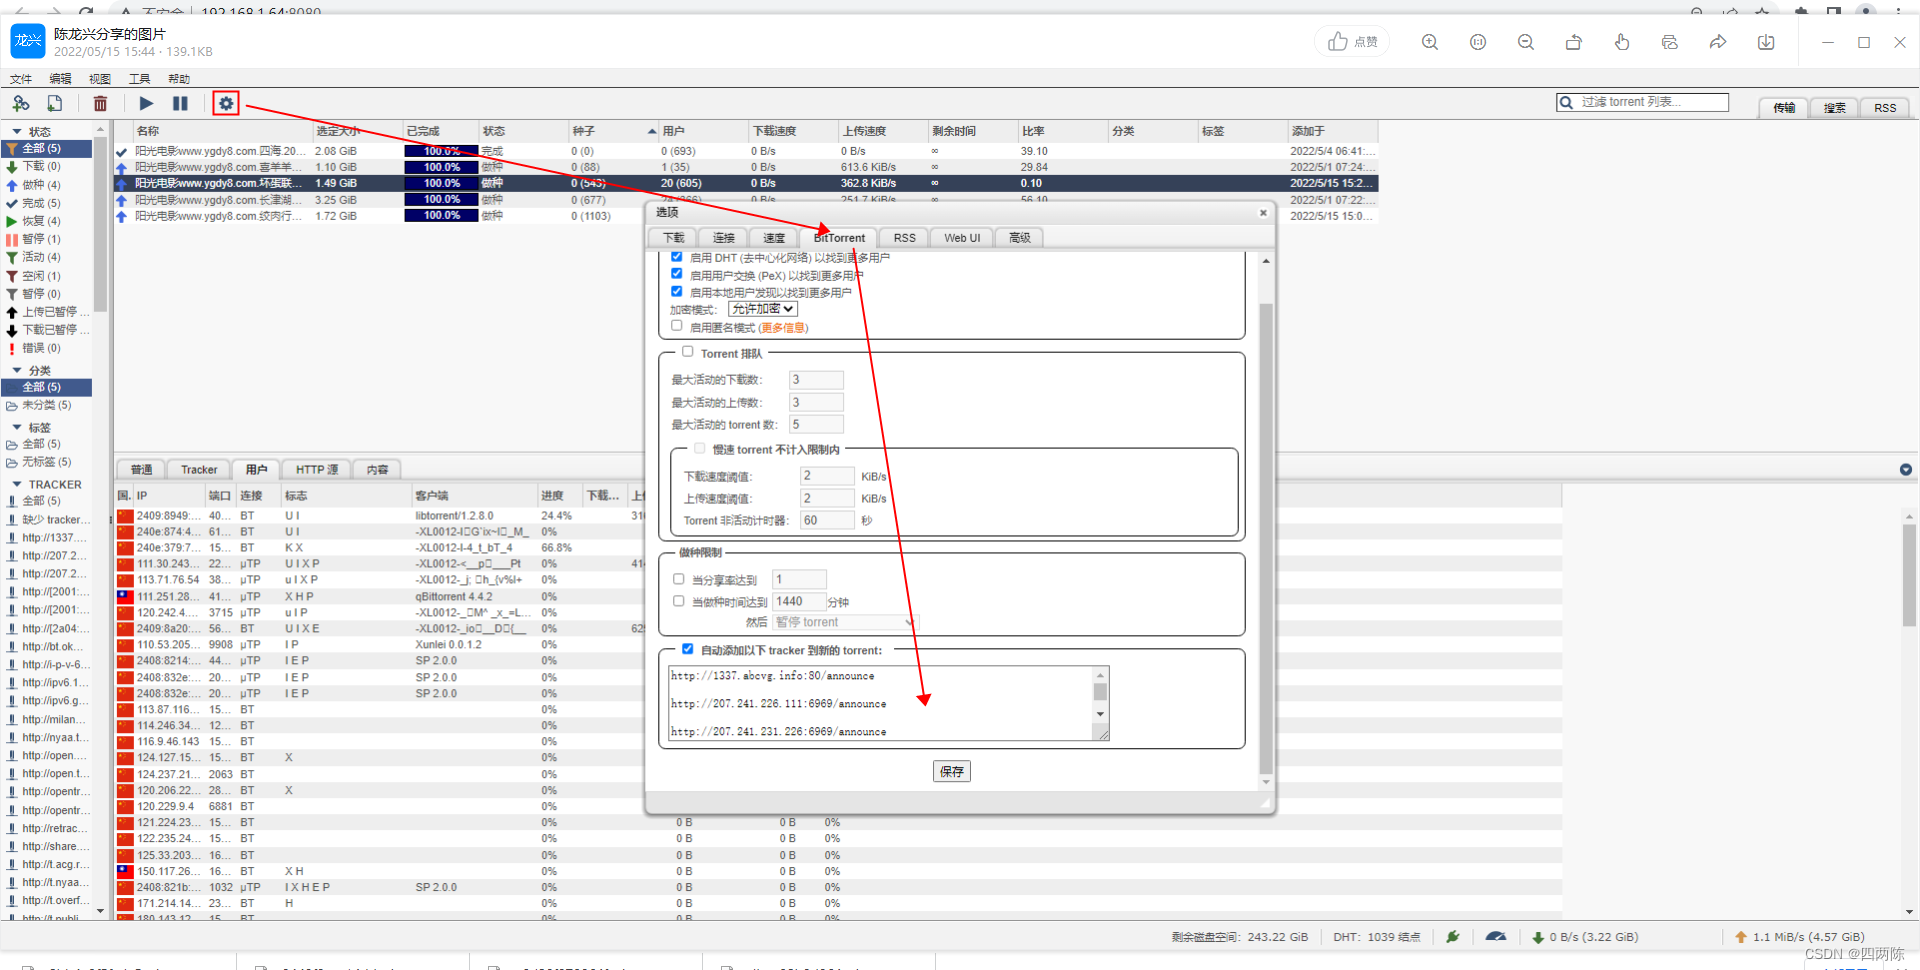This screenshot has width=1920, height=970.
Task: Collapse the 分类 sidebar section
Action: (x=17, y=370)
